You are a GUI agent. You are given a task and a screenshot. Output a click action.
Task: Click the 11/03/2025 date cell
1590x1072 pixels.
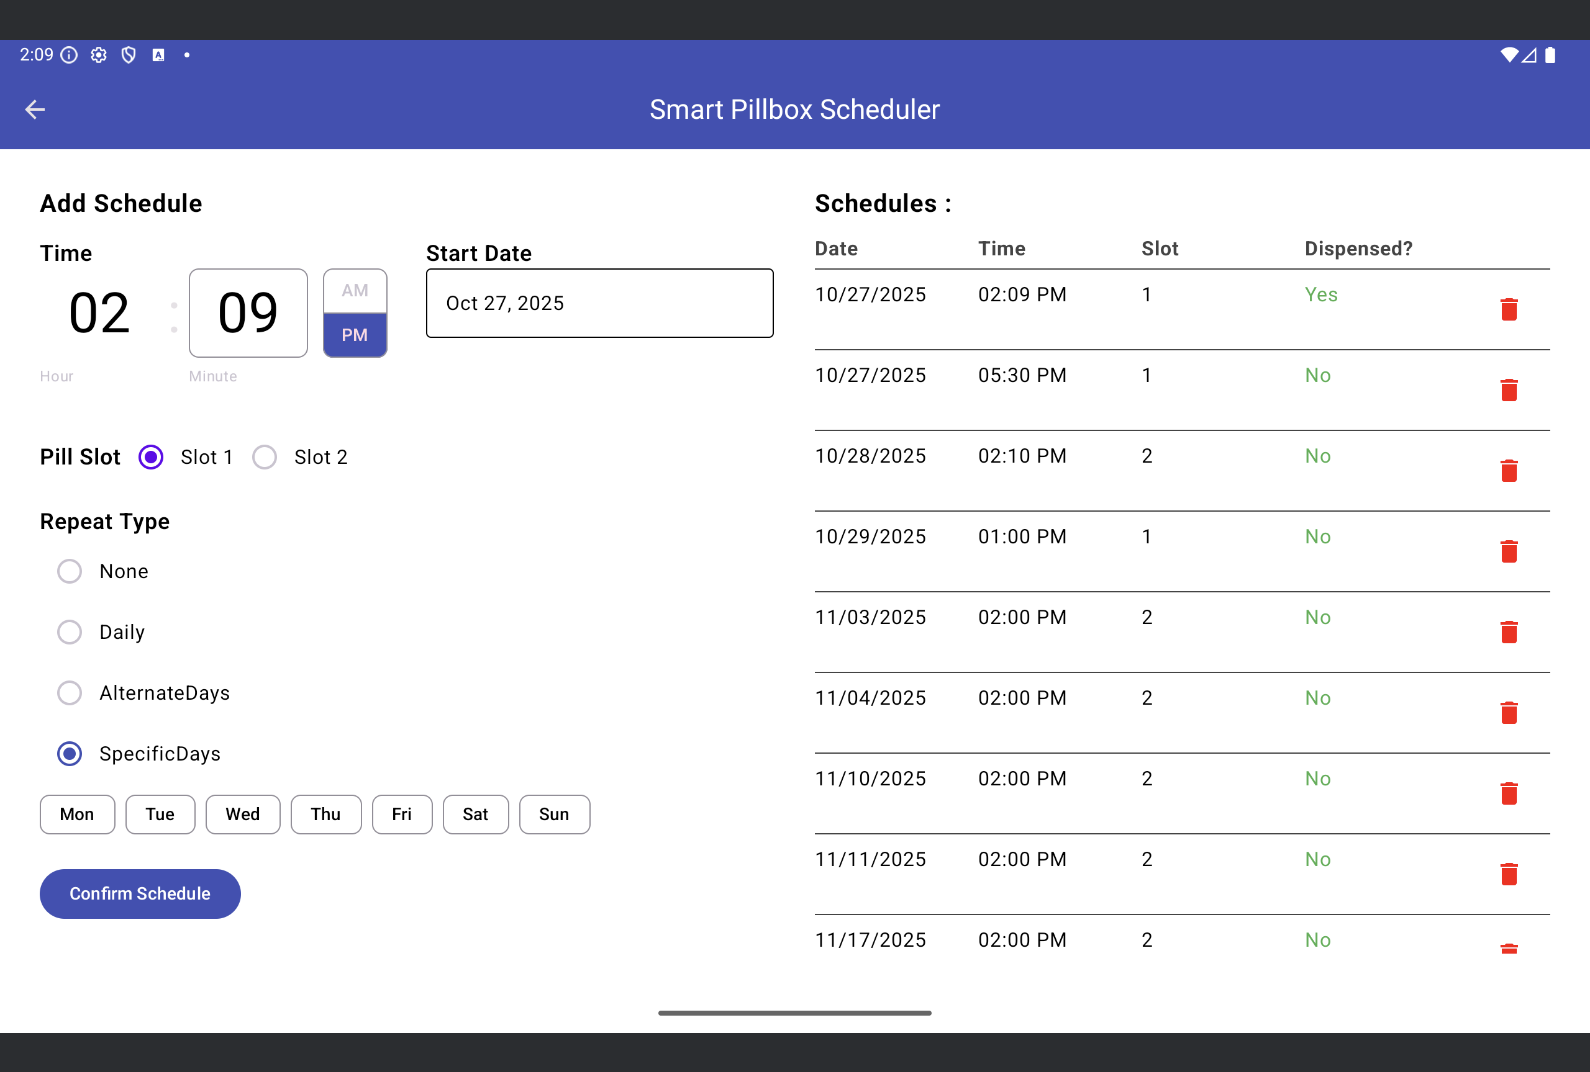(x=871, y=617)
